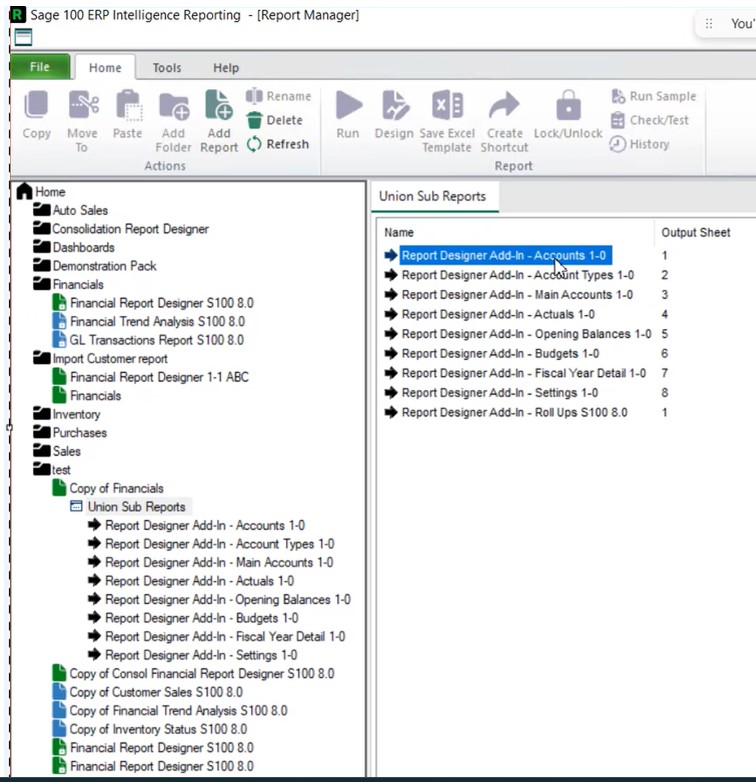Select Fiscal Year Detail 1-0 in left tree

(225, 636)
